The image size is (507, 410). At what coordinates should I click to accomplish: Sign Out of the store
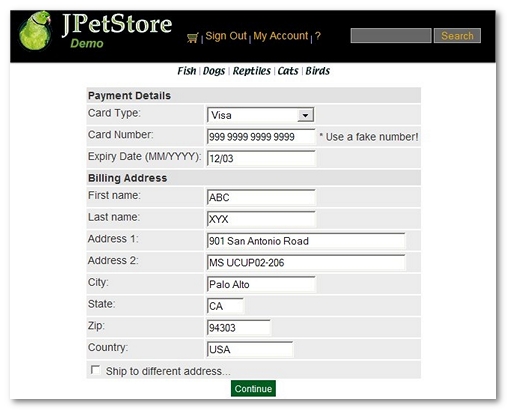coord(226,36)
